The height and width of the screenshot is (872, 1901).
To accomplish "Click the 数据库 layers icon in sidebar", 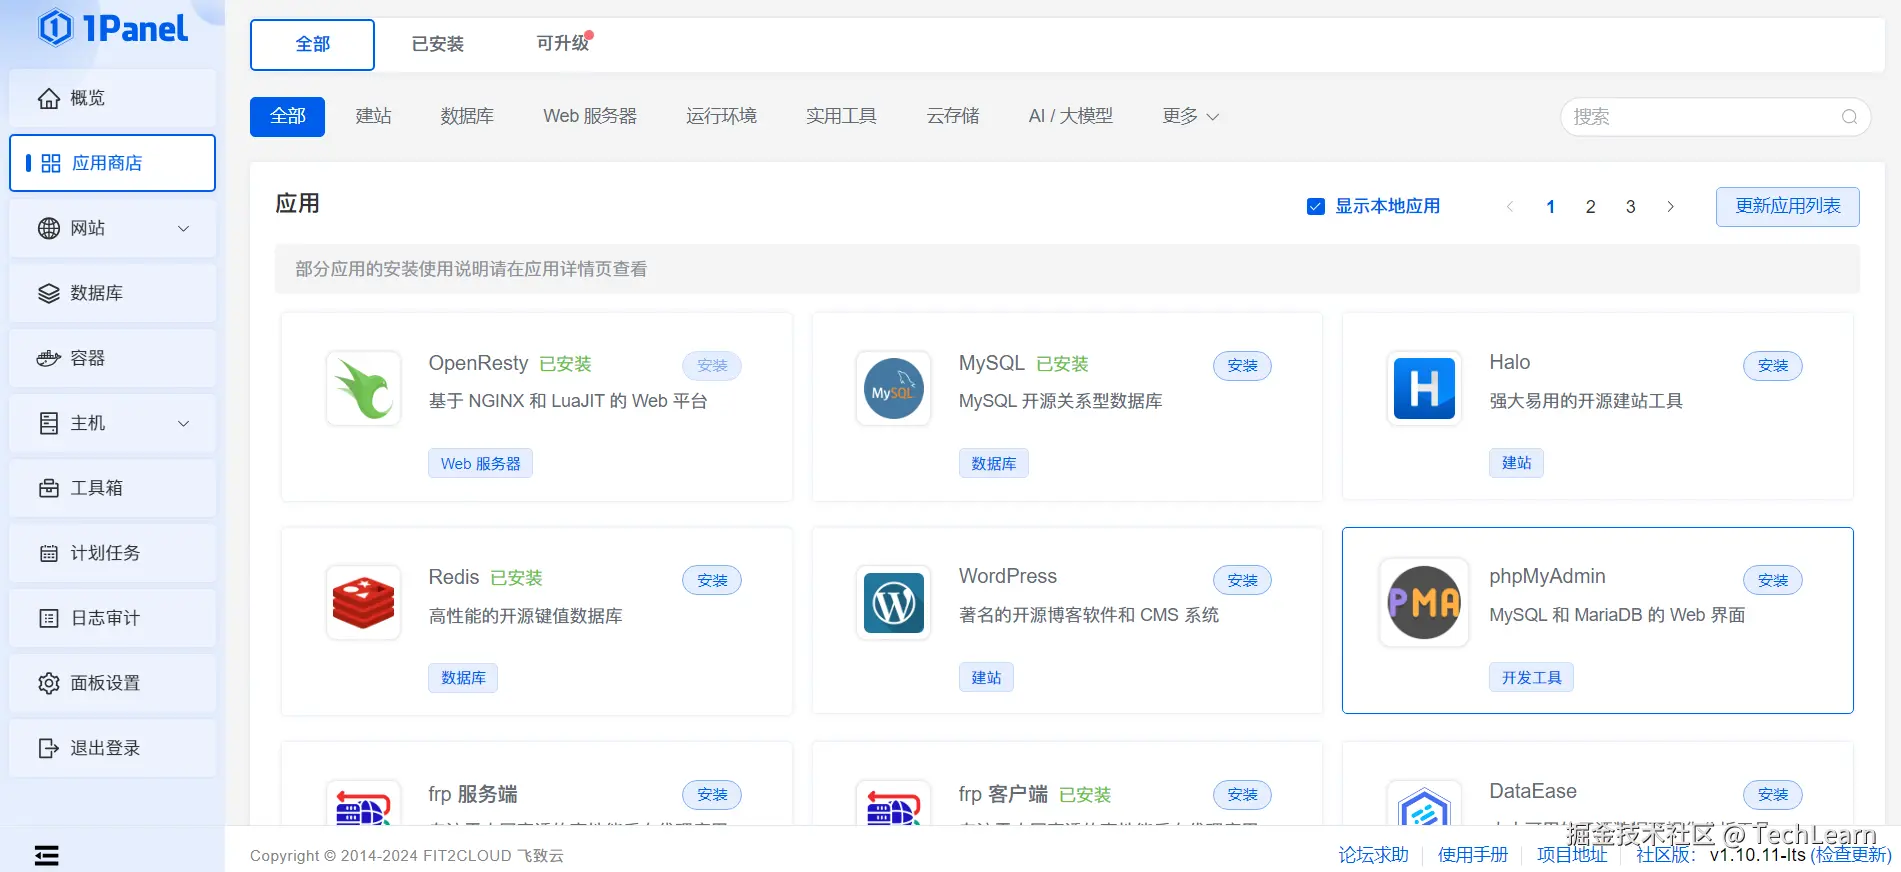I will (x=48, y=293).
